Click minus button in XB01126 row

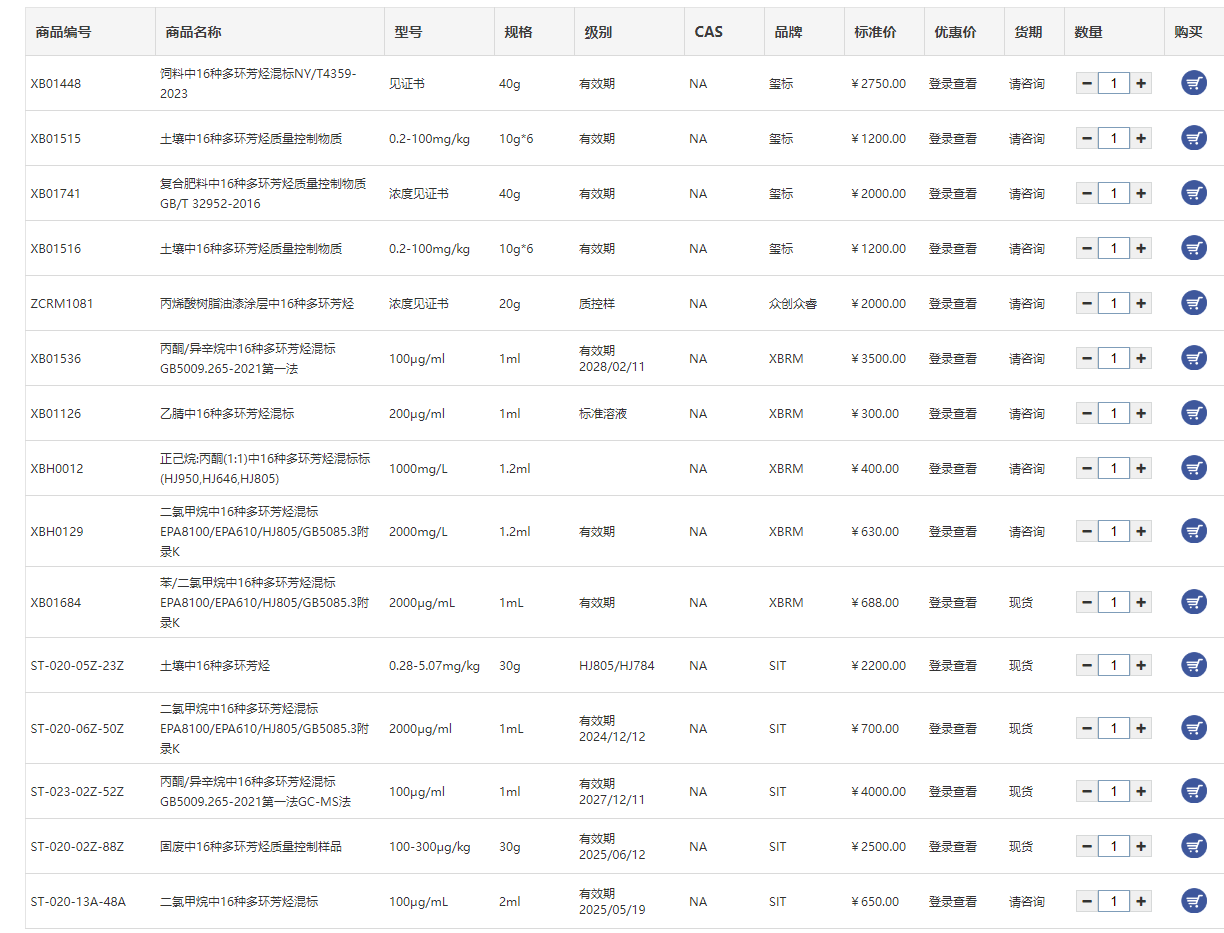click(1087, 413)
